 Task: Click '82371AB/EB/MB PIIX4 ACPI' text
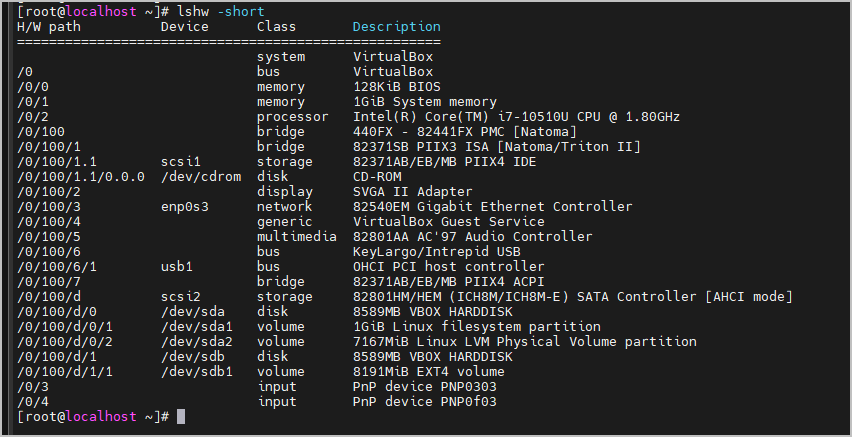449,282
